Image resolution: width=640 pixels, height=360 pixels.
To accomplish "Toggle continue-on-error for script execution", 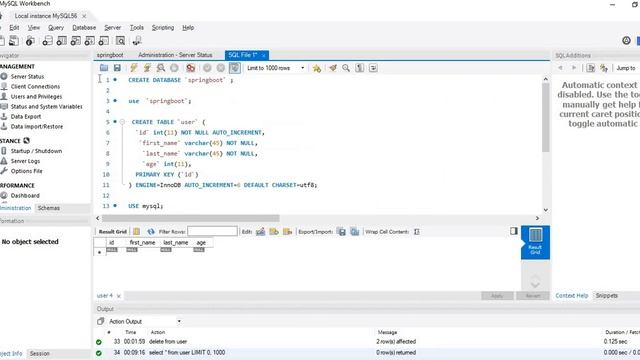I will click(x=191, y=68).
